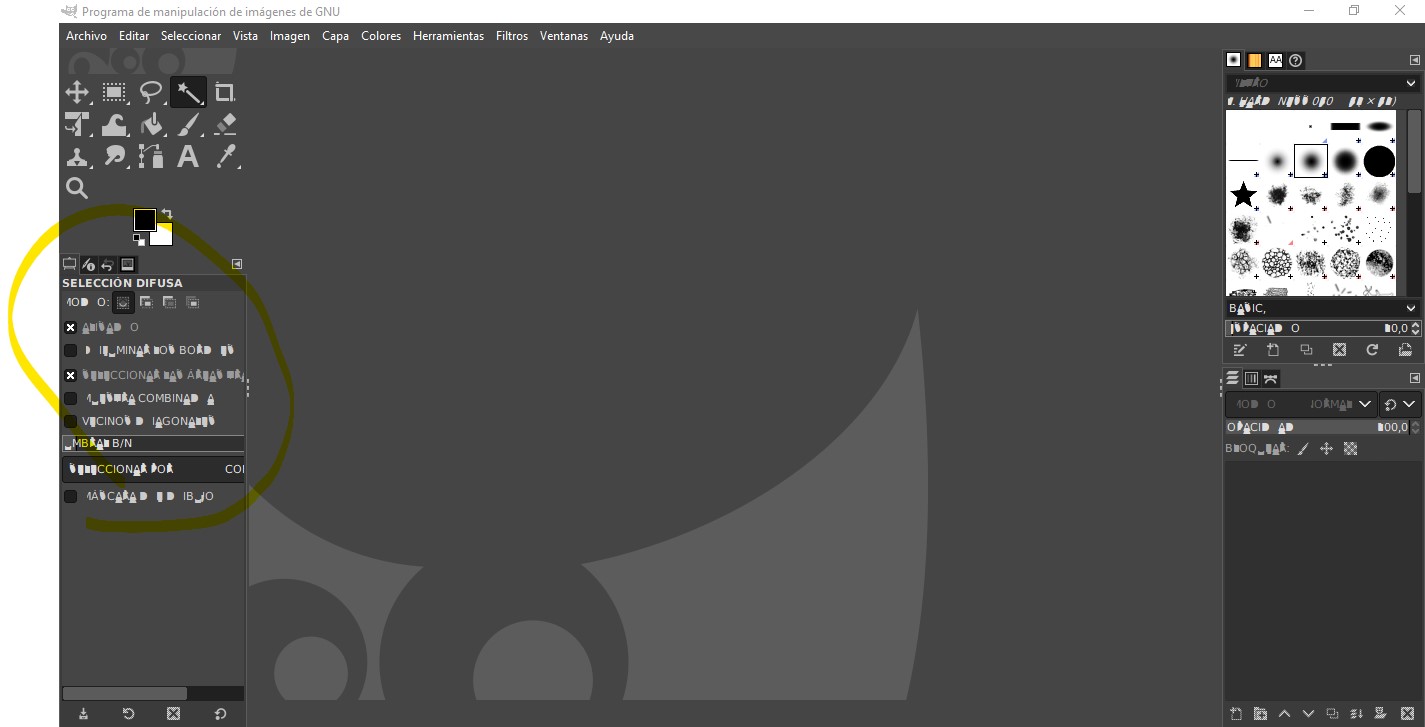Delete tool preset in tool options

tap(173, 714)
